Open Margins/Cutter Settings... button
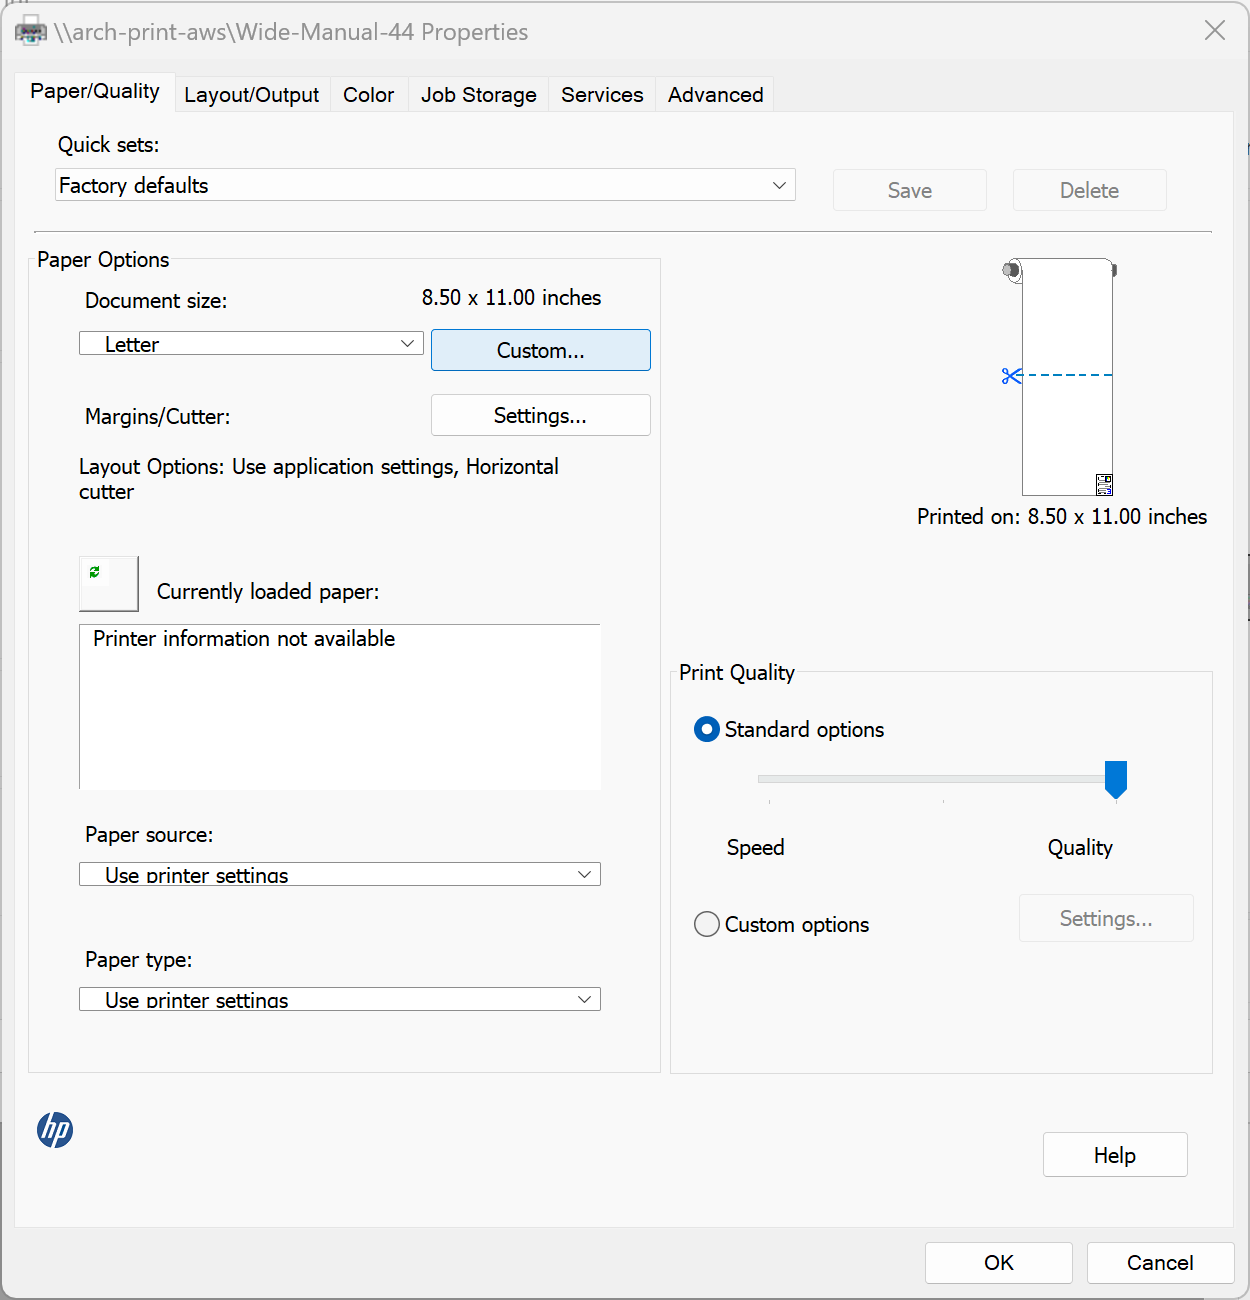Viewport: 1250px width, 1300px height. [x=541, y=415]
